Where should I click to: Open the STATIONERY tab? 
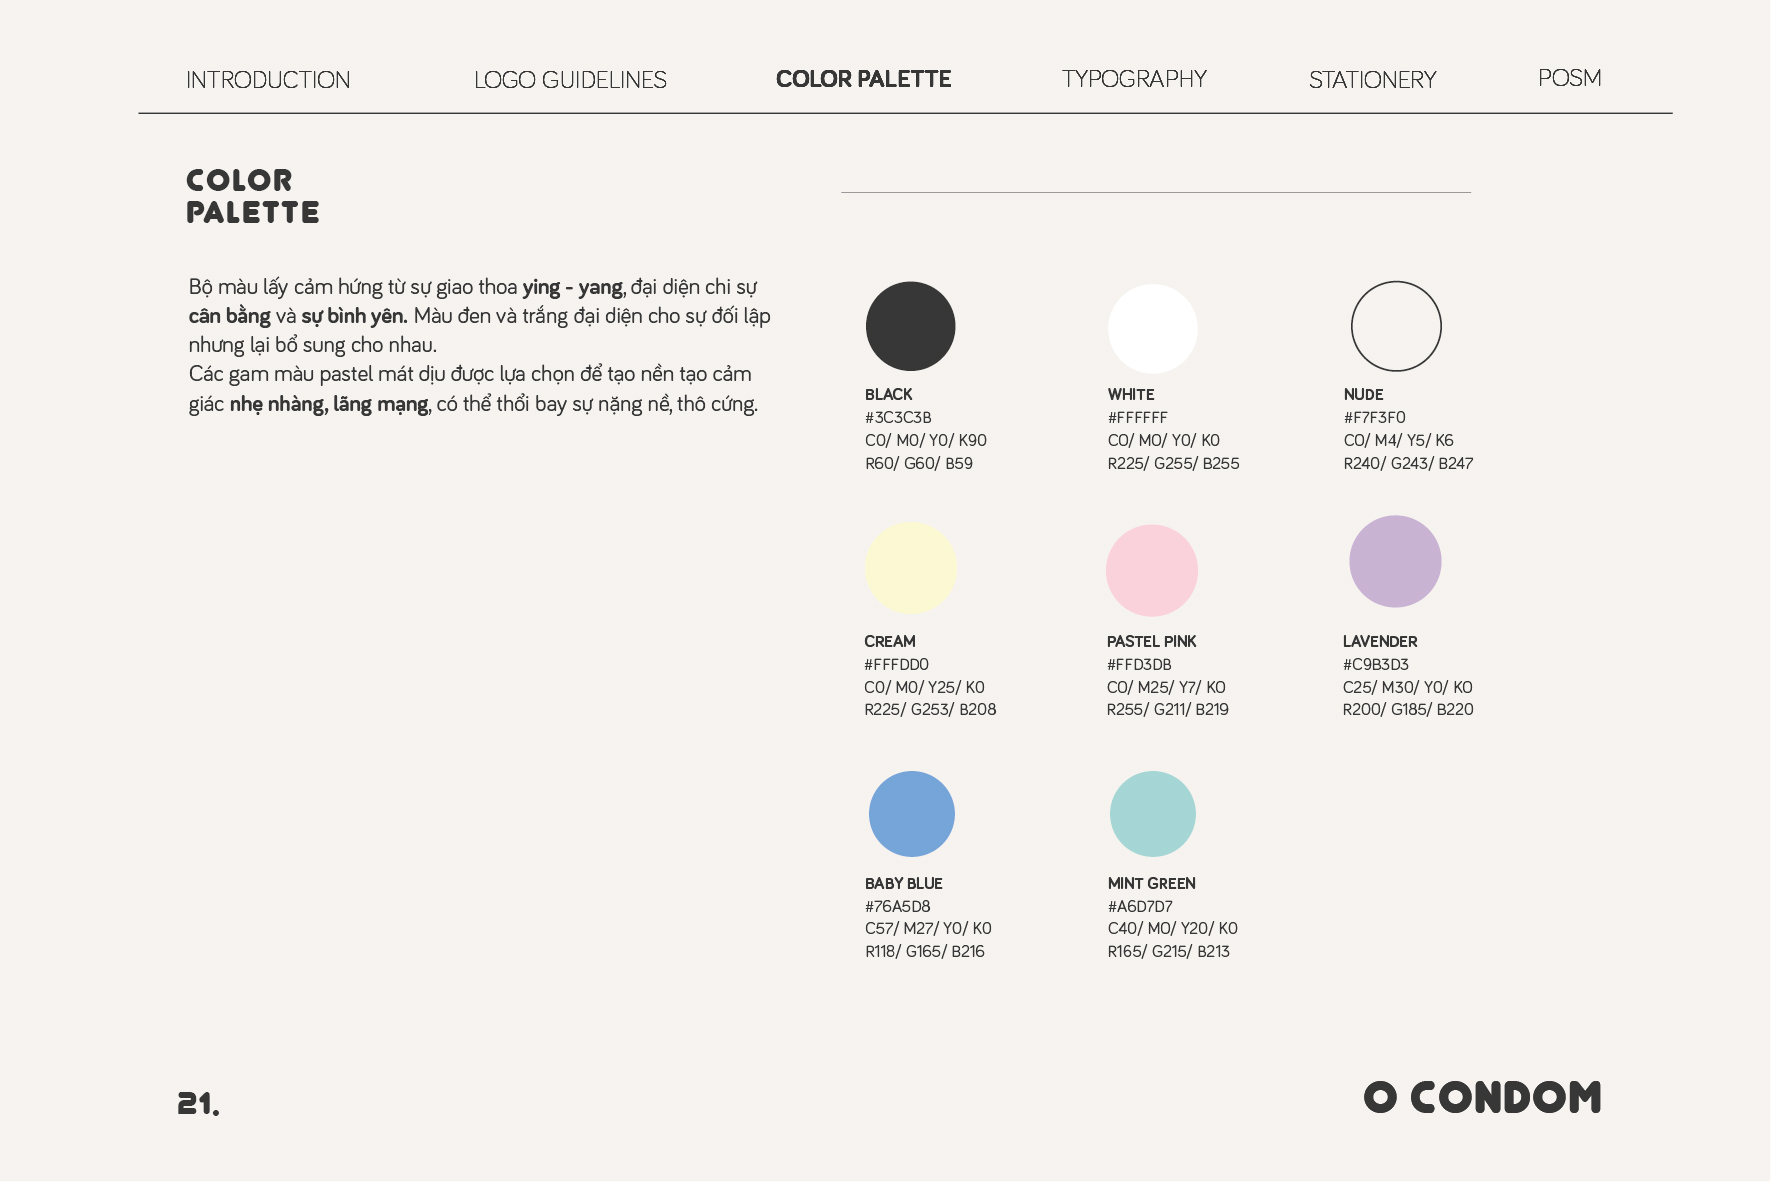1372,80
